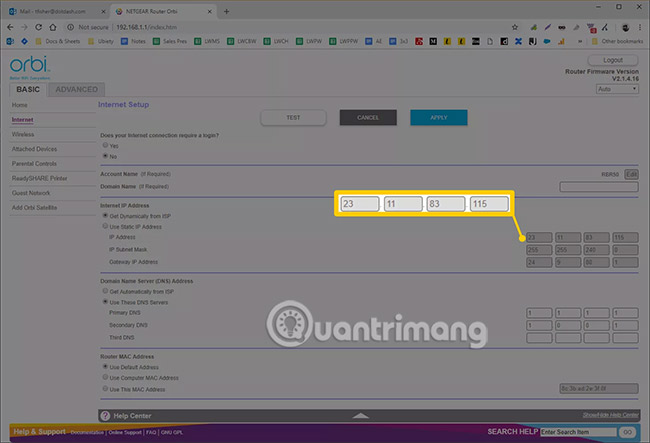Click the Logout button

613,60
